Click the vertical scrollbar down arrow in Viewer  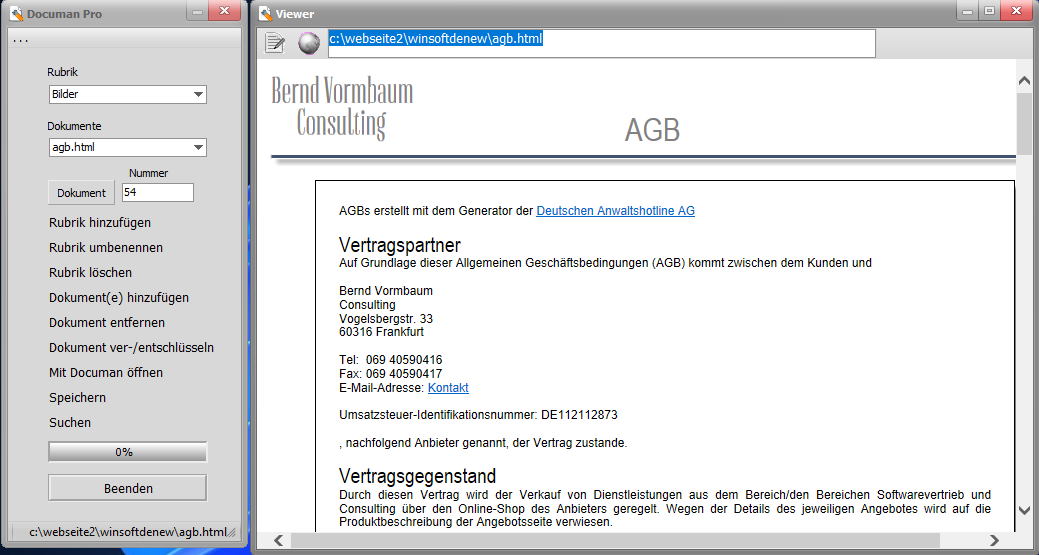1024,510
